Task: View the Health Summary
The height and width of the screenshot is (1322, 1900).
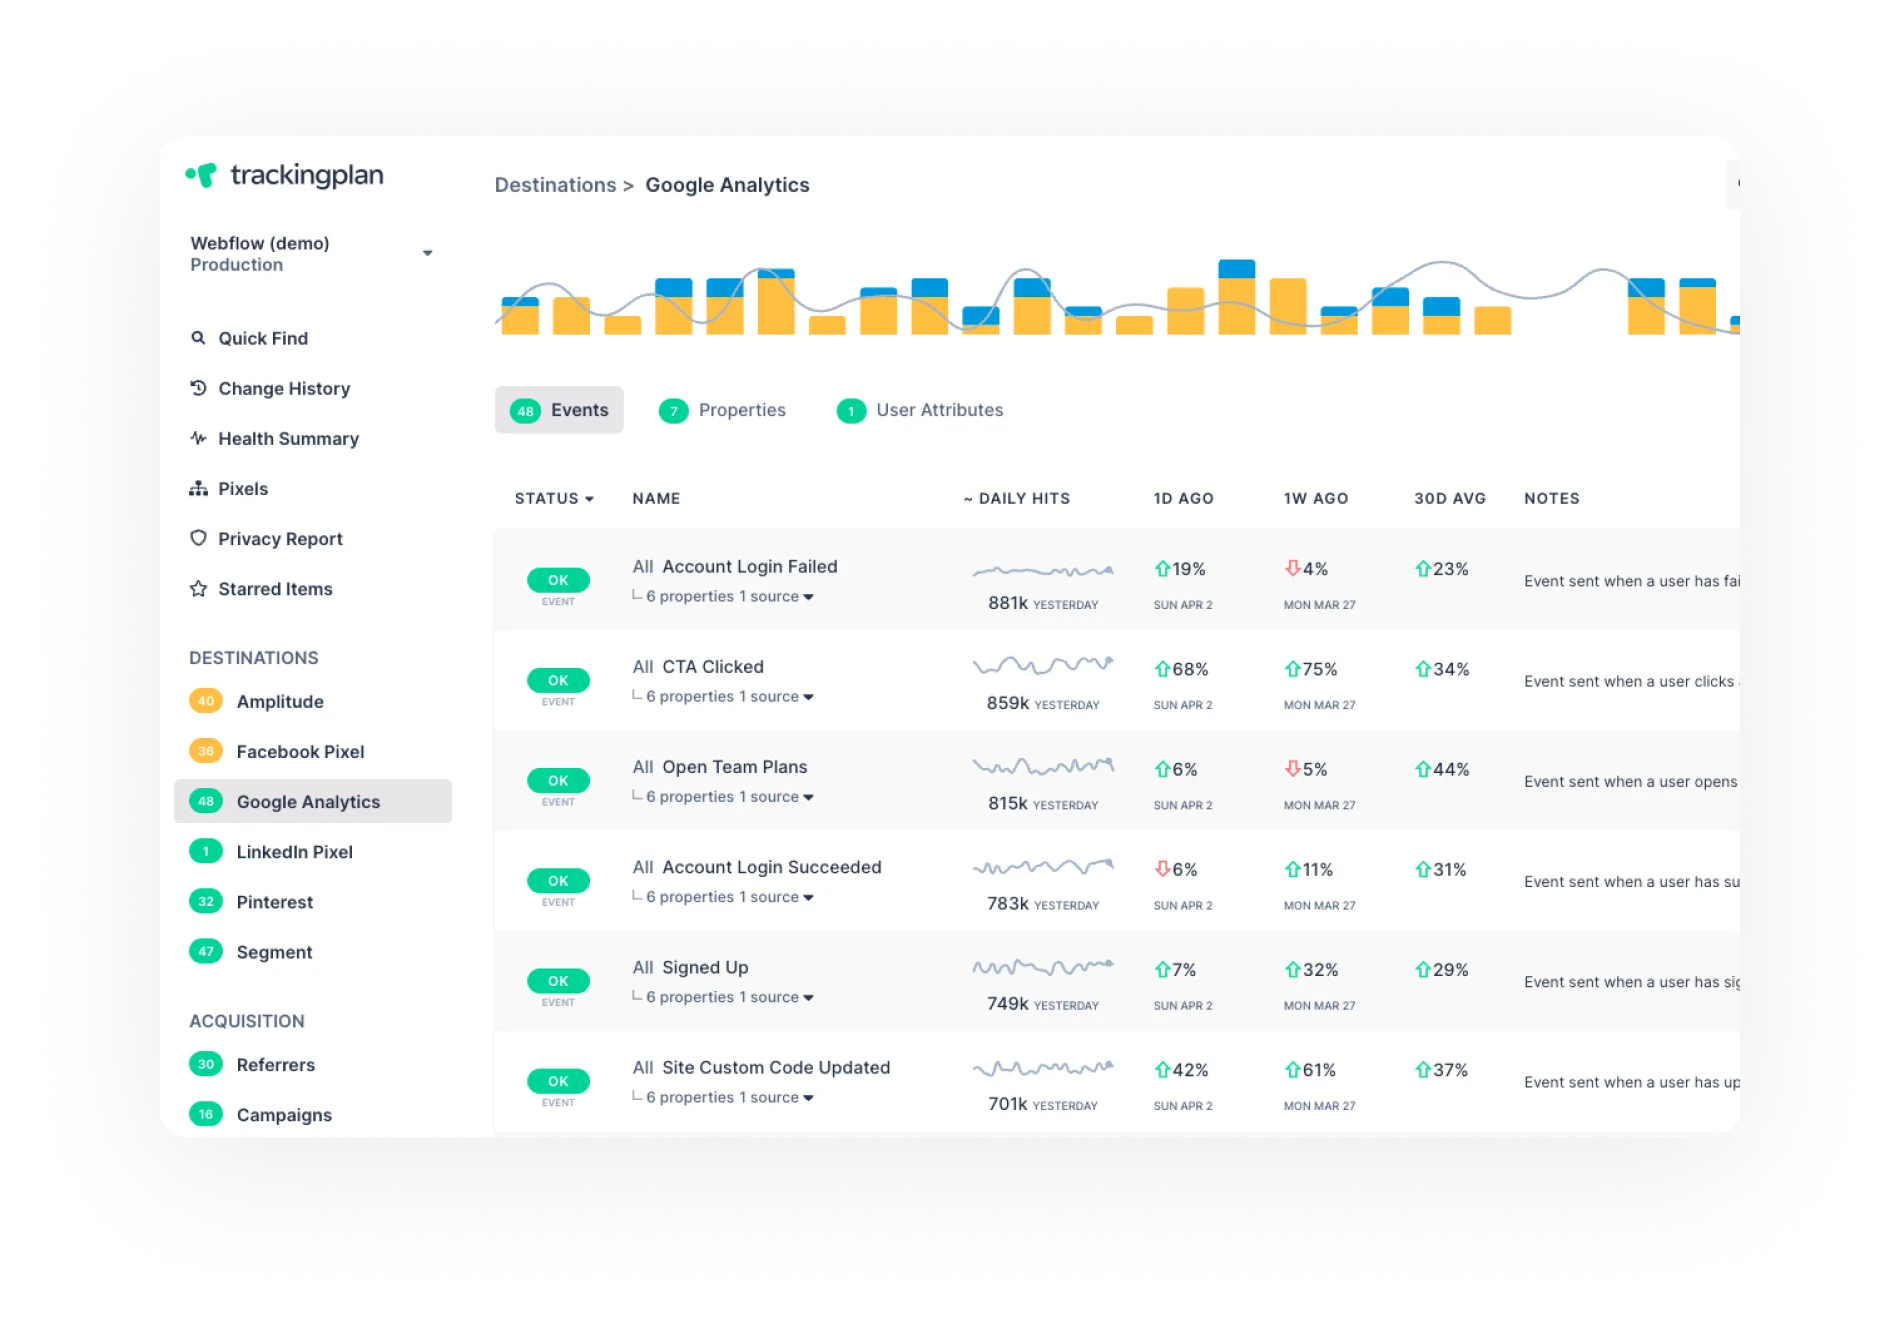Action: coord(288,438)
